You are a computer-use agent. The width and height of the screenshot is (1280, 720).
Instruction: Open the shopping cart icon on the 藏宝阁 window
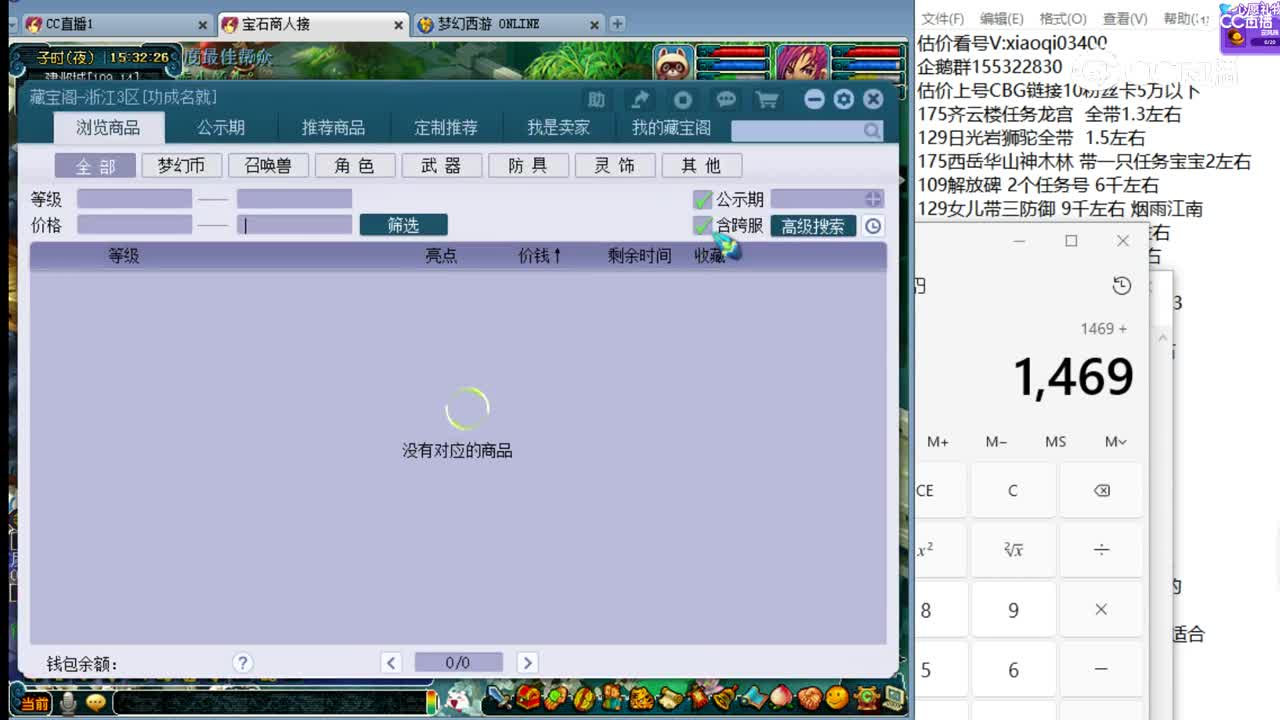tap(768, 99)
